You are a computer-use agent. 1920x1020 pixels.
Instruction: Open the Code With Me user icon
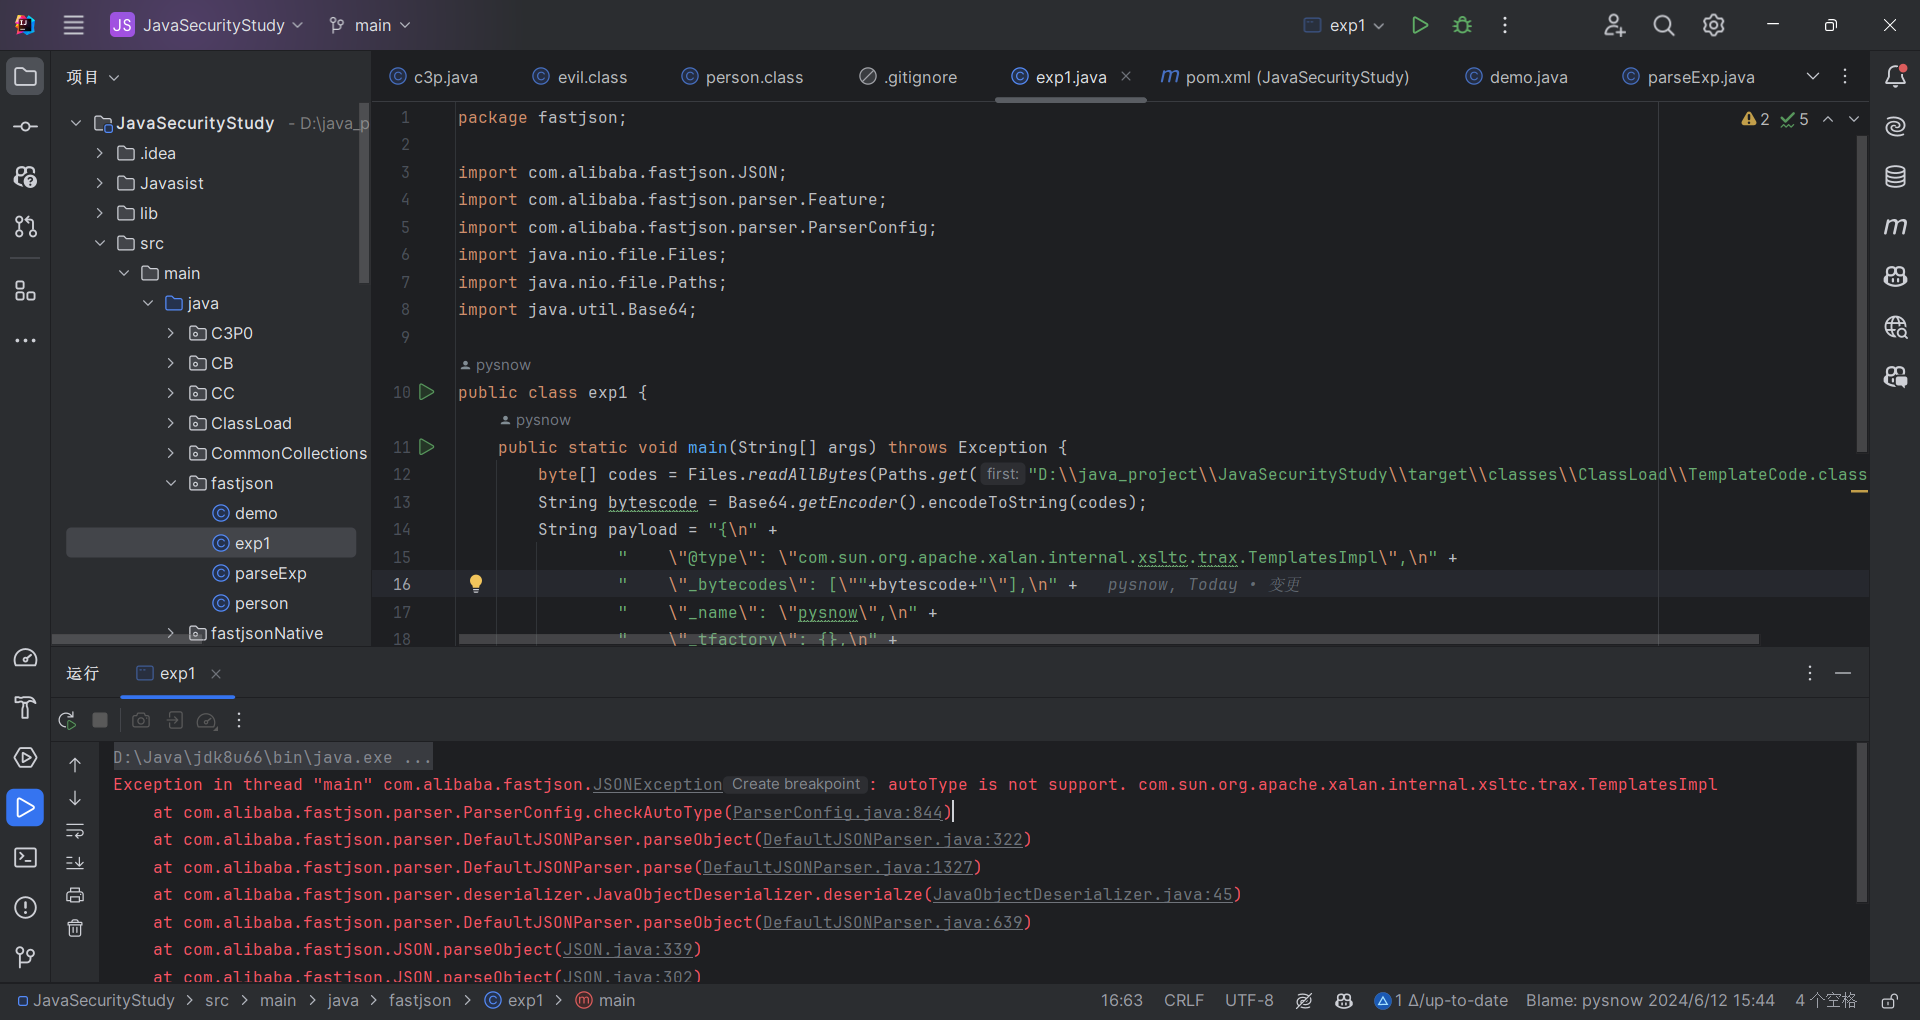pyautogui.click(x=1614, y=25)
